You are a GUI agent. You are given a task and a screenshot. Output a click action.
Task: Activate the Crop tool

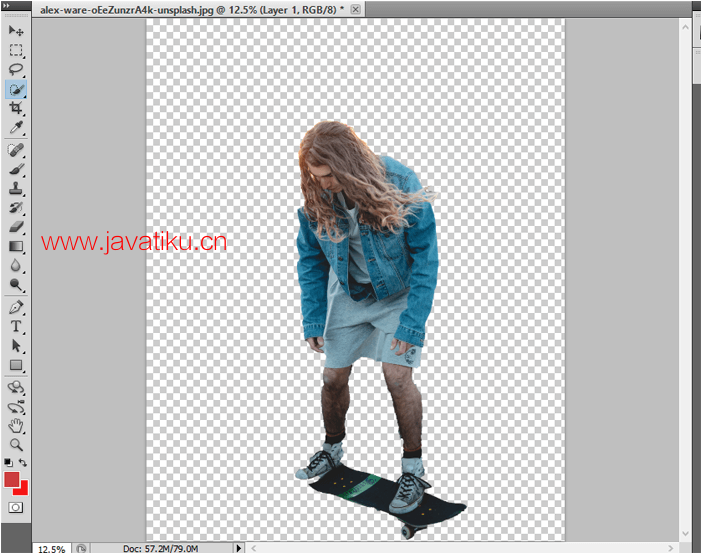(x=16, y=108)
